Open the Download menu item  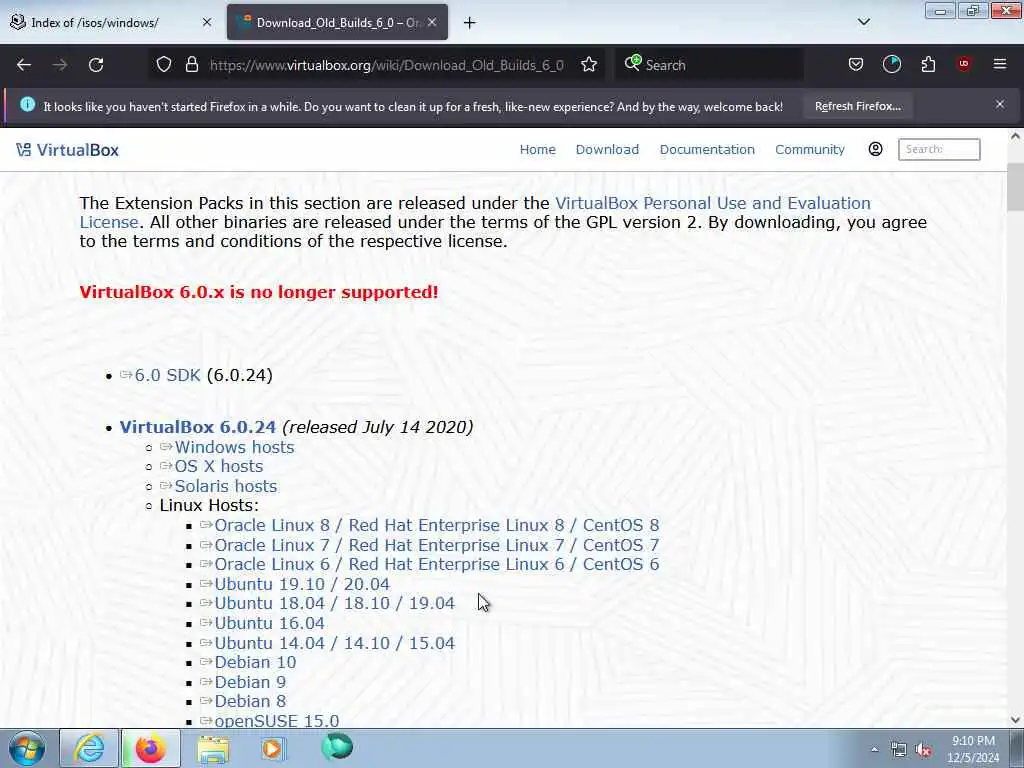[x=607, y=150]
